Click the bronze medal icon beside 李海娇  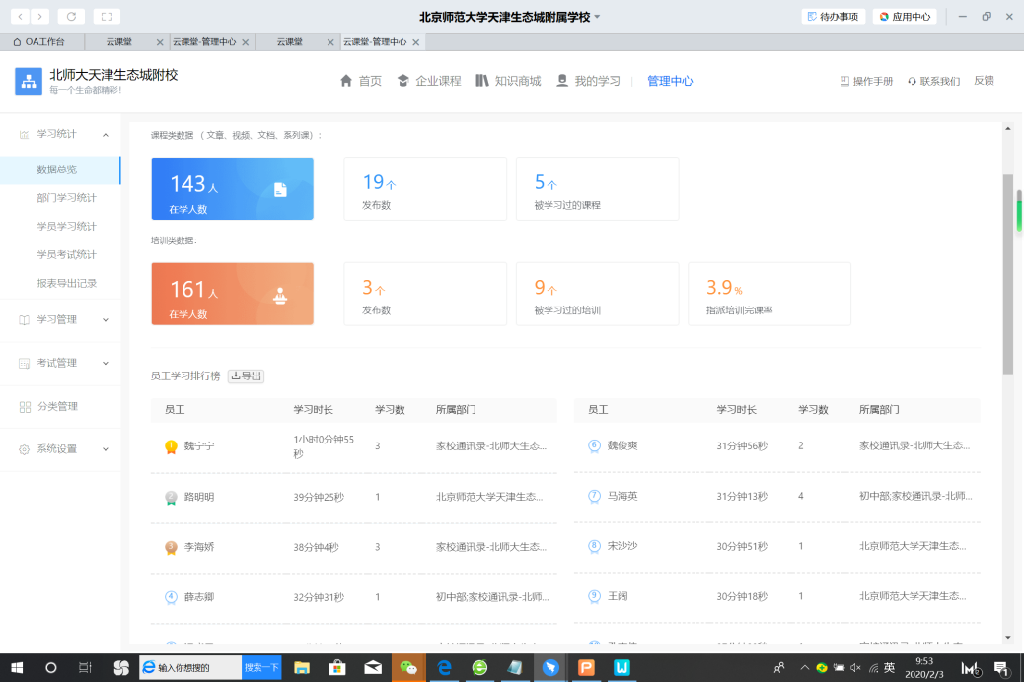(x=171, y=547)
